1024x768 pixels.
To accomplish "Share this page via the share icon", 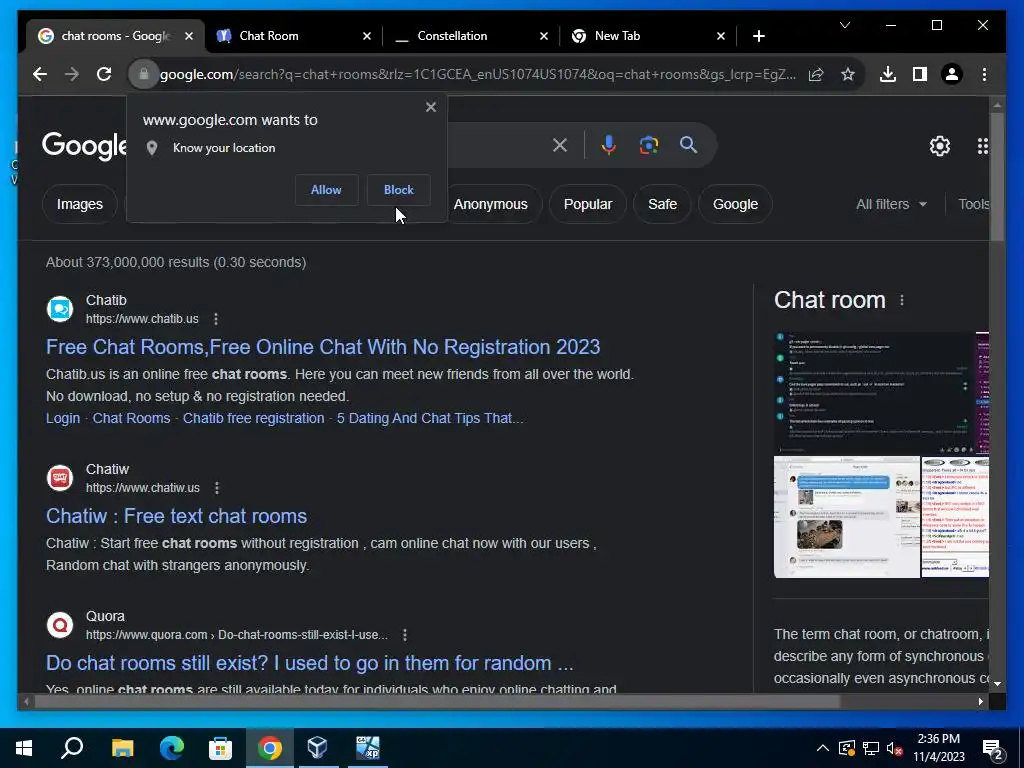I will point(816,74).
